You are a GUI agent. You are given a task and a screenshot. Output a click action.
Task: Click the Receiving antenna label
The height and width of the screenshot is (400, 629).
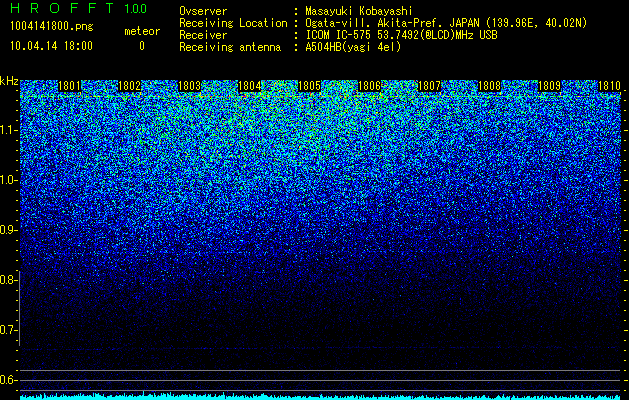[x=230, y=47]
